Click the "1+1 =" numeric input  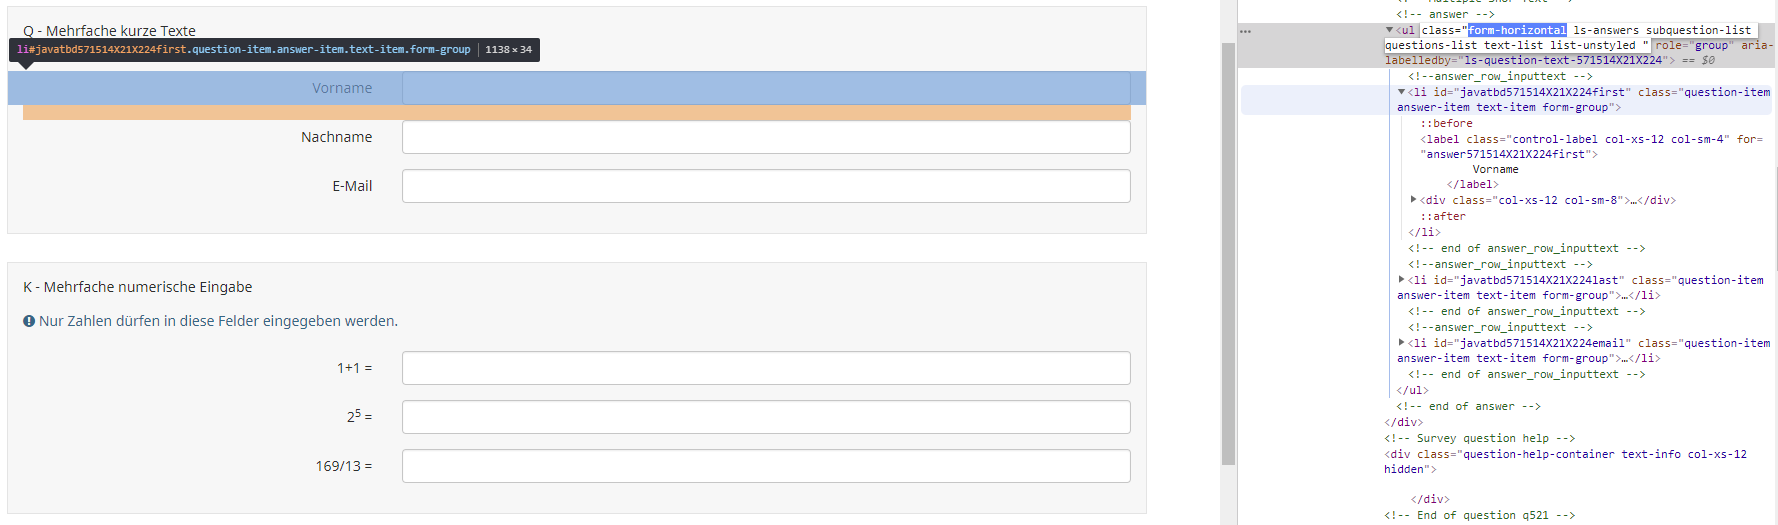pyautogui.click(x=766, y=368)
